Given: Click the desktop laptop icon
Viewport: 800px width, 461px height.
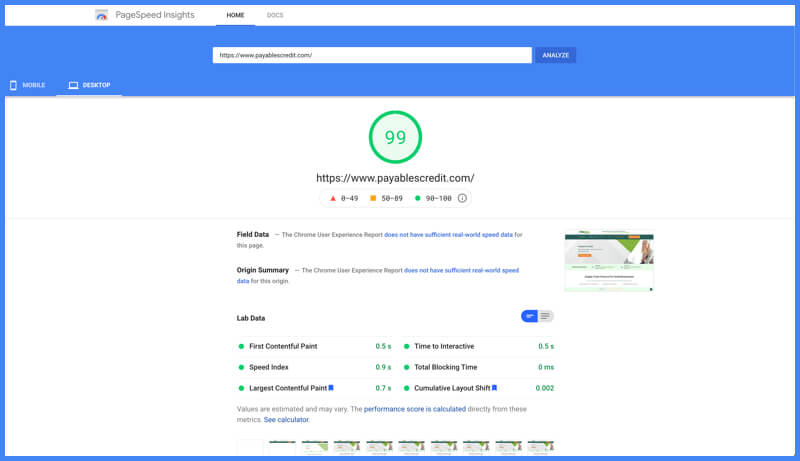Looking at the screenshot, I should 73,85.
